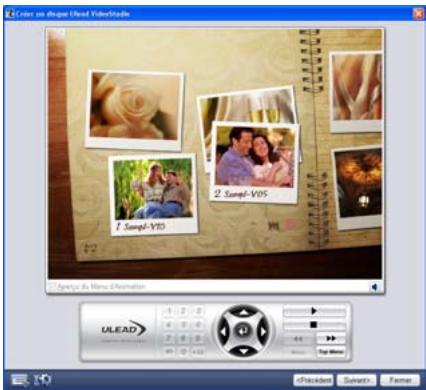Close the Ulead VideoStudio disc window
The height and width of the screenshot is (390, 426).
(418, 14)
